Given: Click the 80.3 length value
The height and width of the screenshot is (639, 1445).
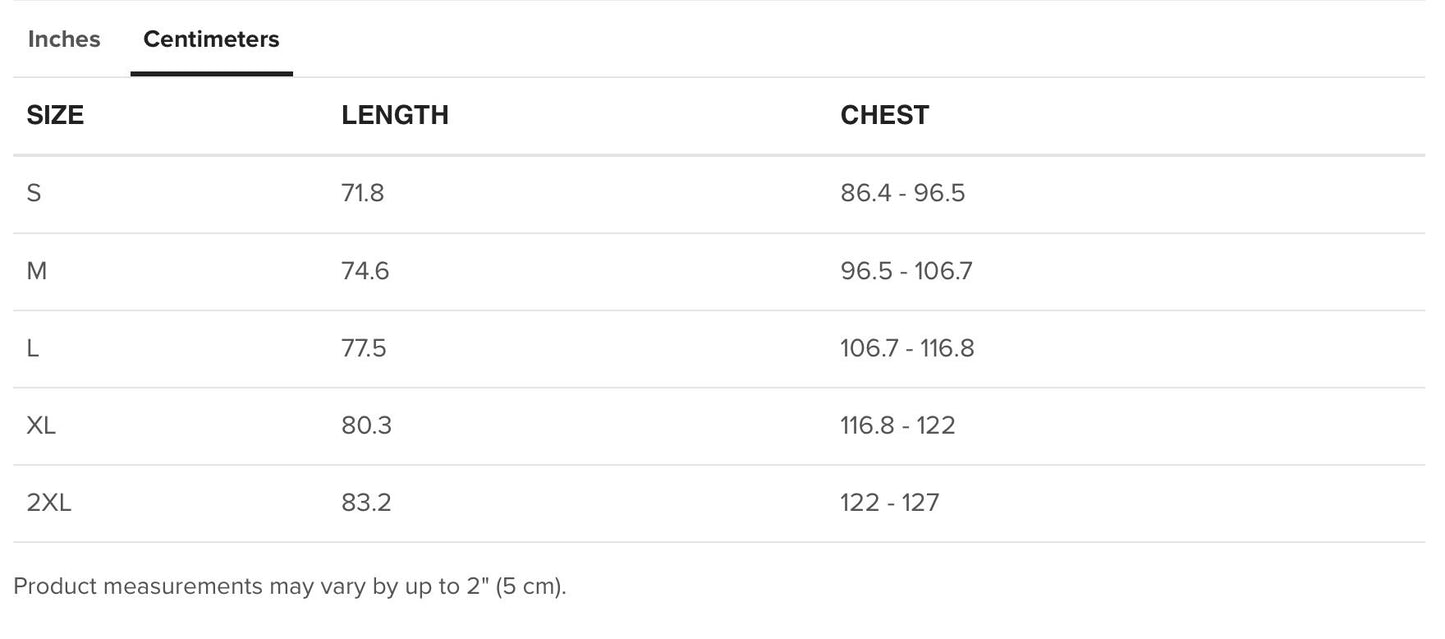Looking at the screenshot, I should click(x=366, y=425).
